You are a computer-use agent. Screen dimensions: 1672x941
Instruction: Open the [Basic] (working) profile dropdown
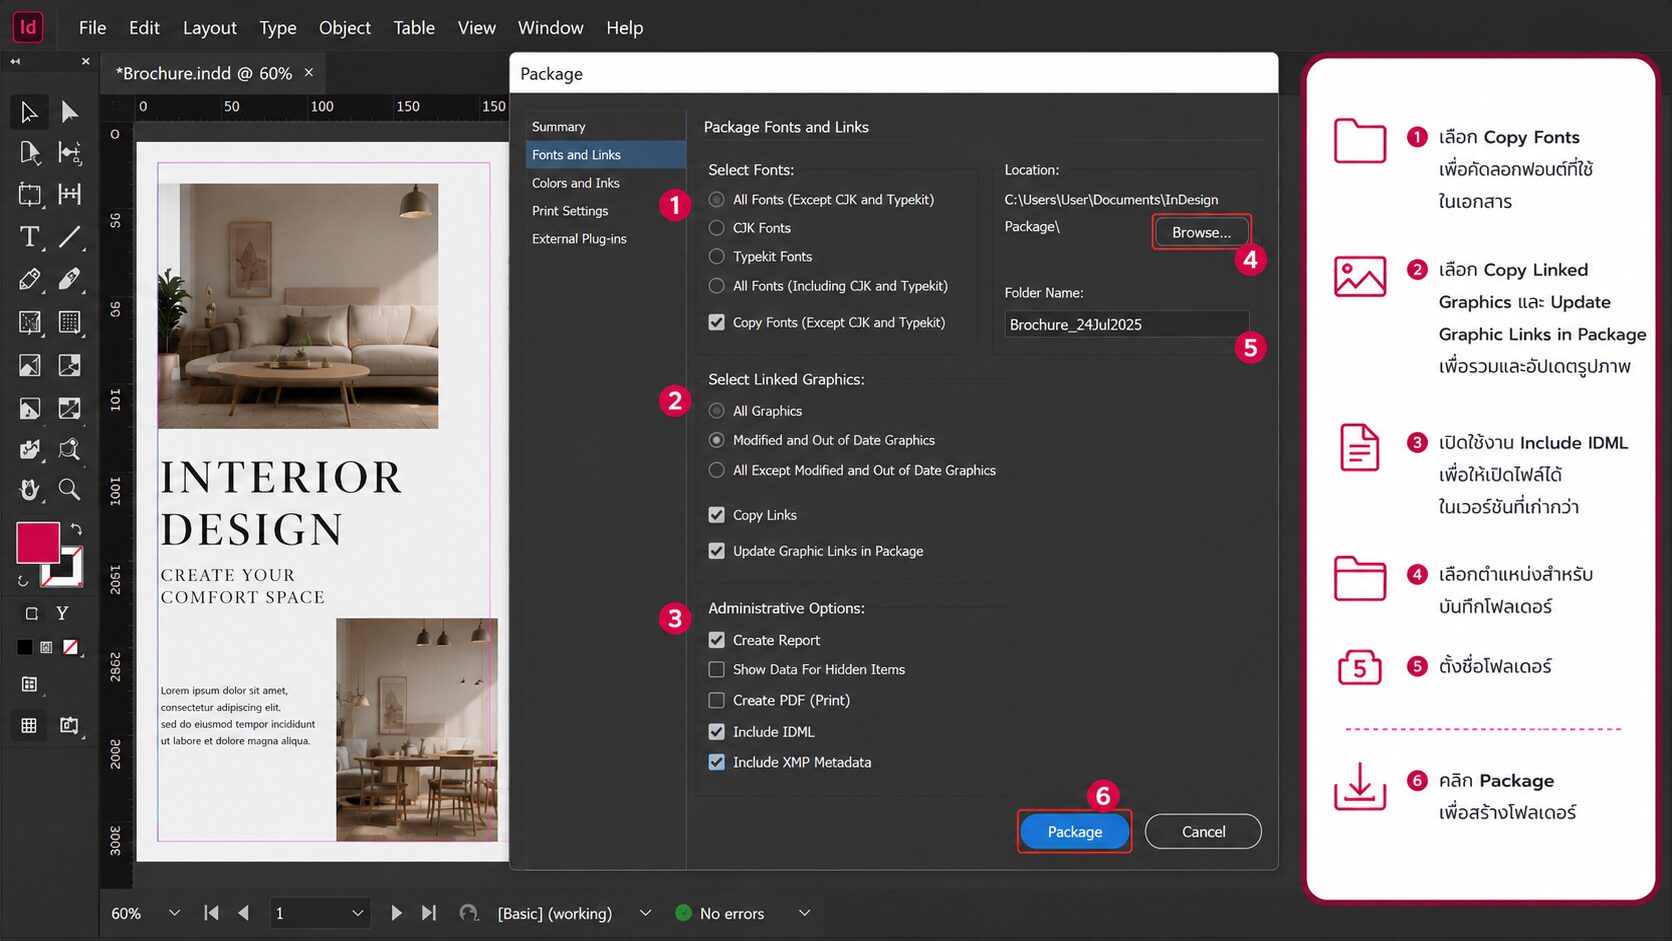point(645,913)
